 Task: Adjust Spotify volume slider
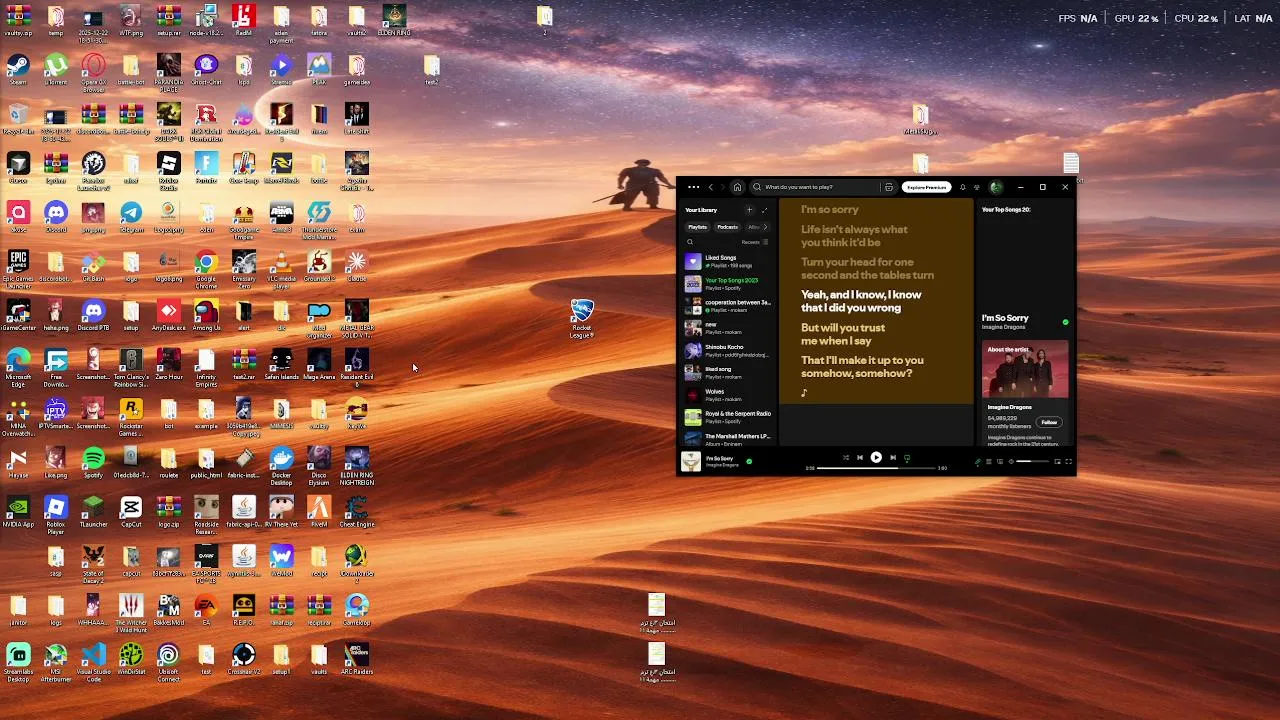coord(1033,461)
